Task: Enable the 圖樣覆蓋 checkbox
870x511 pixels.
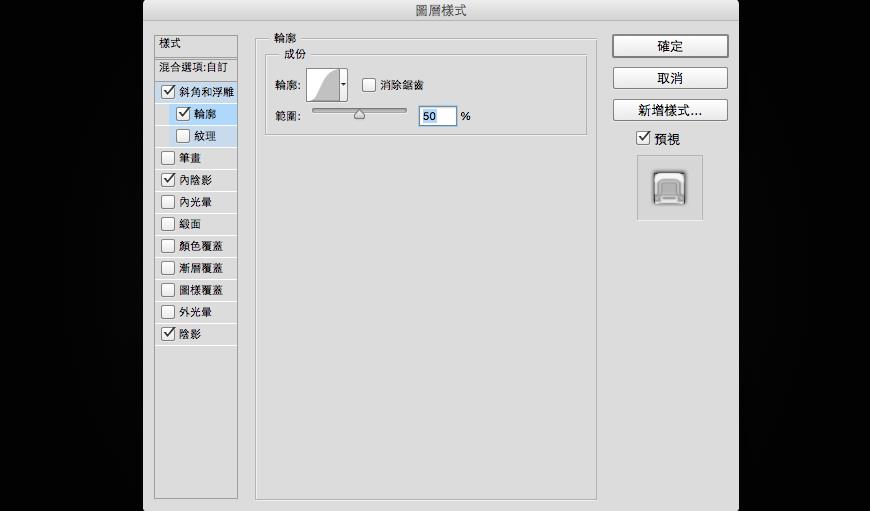Action: coord(168,290)
